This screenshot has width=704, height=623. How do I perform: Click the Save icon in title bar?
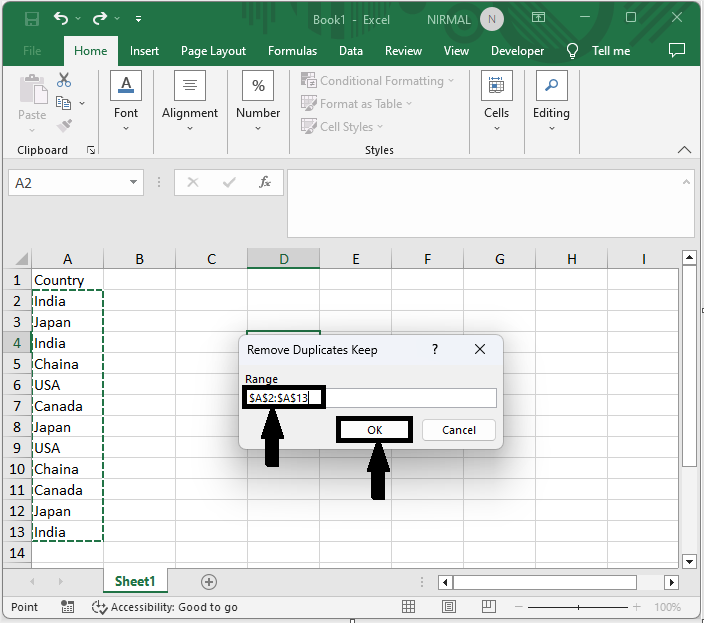[32, 19]
